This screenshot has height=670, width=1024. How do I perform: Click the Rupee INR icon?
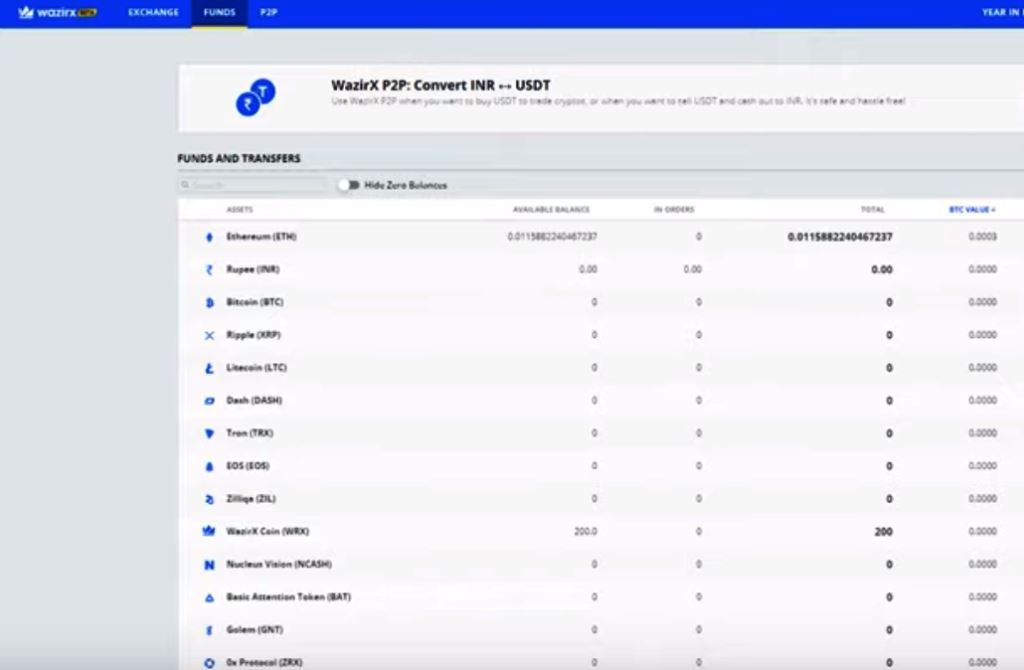[x=210, y=270]
